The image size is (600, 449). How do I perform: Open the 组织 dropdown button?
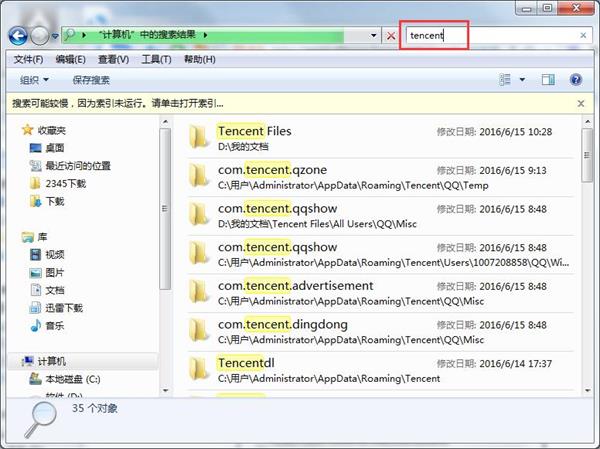coord(34,80)
